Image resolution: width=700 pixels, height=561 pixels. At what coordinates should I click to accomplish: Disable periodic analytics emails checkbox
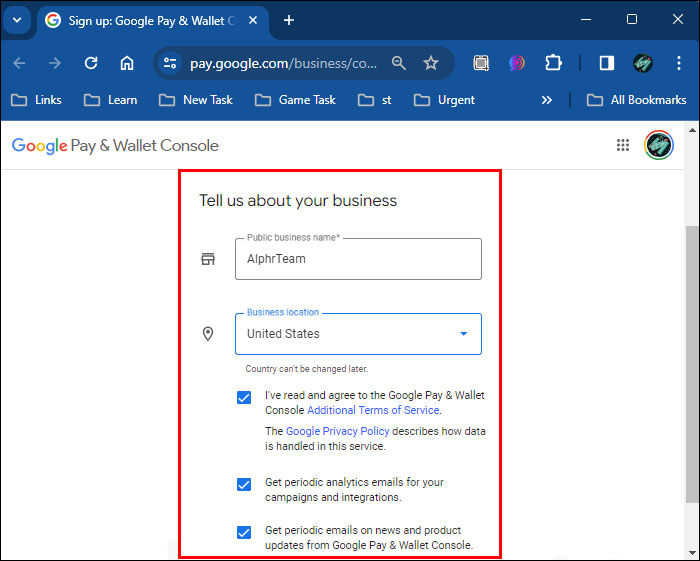[x=244, y=484]
